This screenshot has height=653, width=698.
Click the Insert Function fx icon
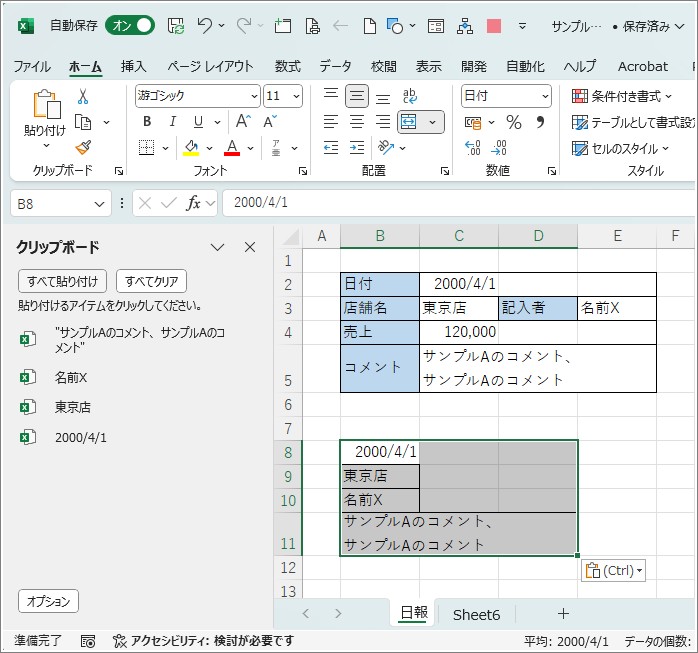(x=193, y=203)
